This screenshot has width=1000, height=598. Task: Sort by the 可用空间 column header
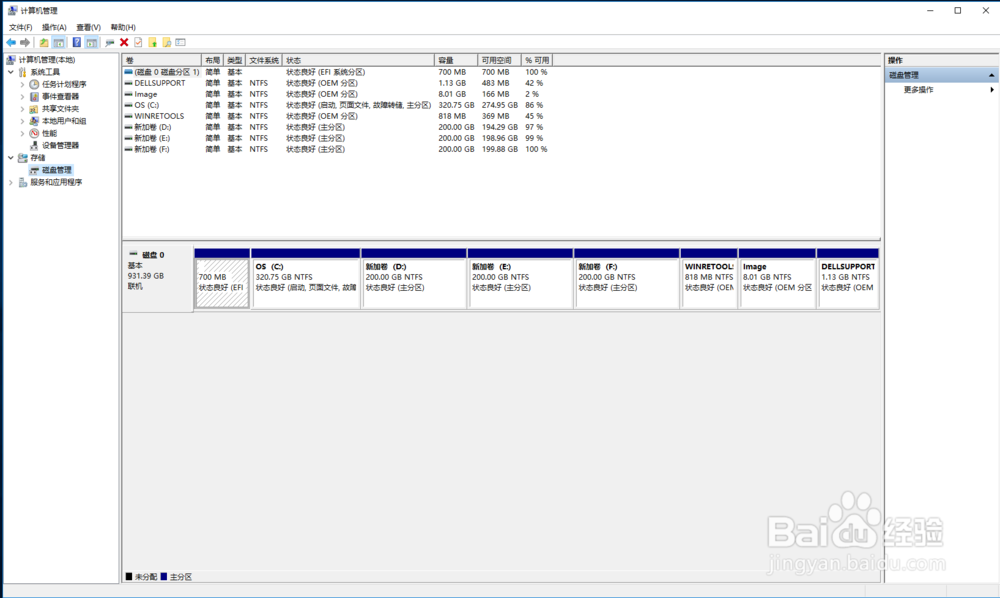[499, 60]
